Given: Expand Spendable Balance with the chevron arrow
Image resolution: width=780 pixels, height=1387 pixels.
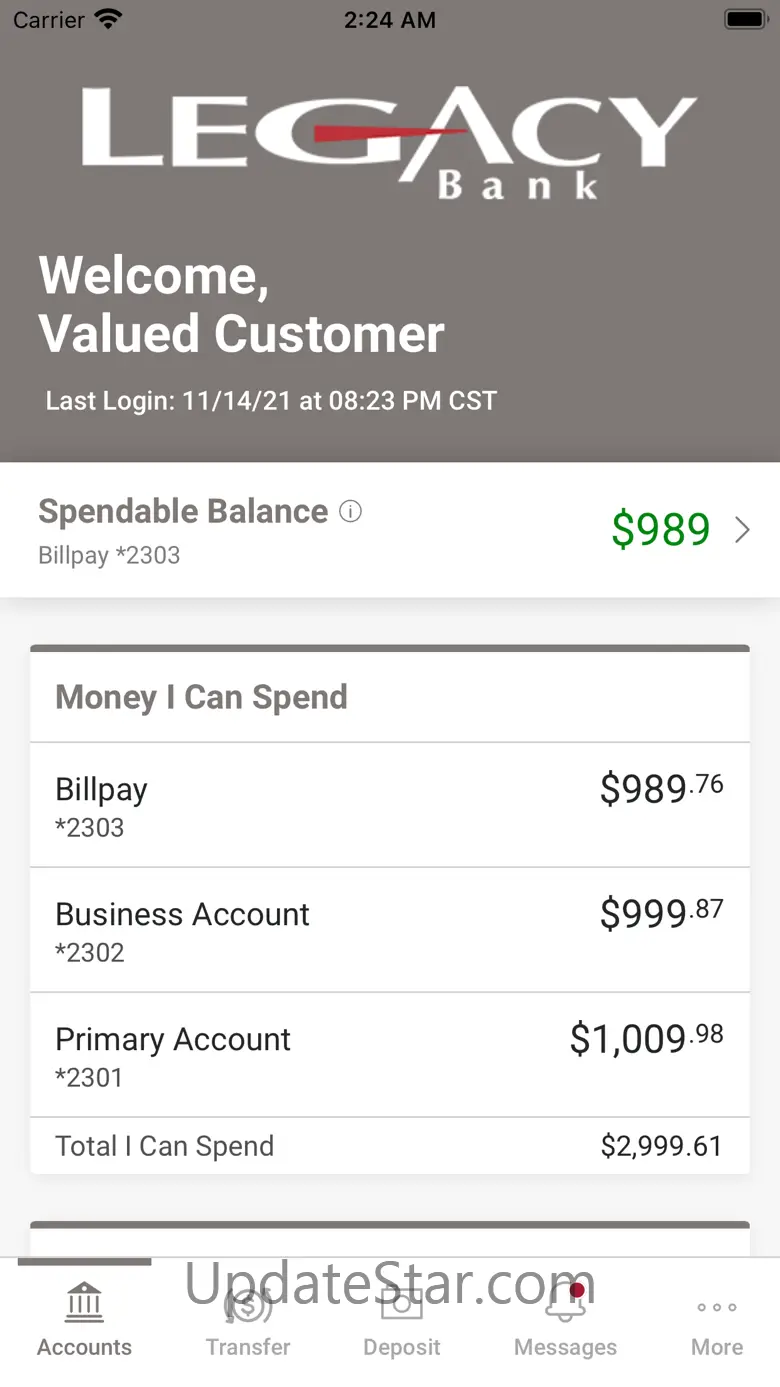Looking at the screenshot, I should coord(742,530).
